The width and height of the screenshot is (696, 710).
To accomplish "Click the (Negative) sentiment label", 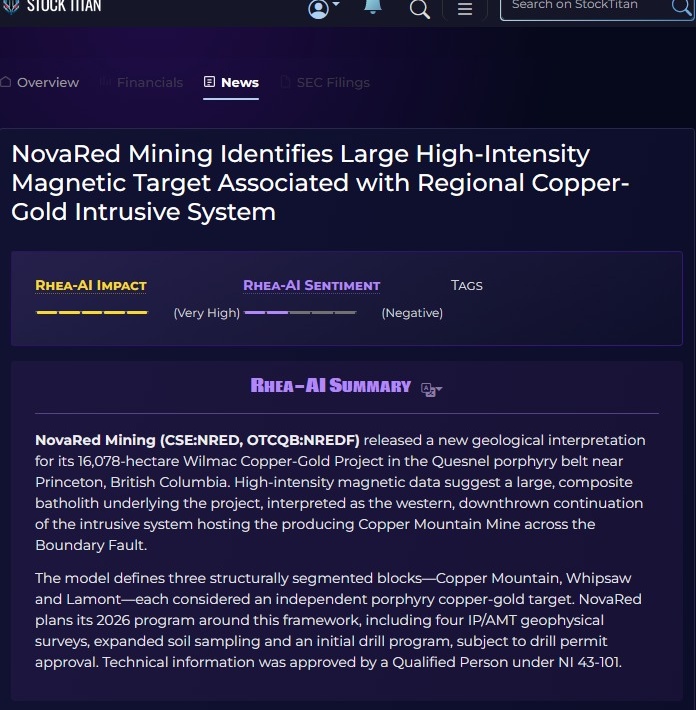I will 412,313.
